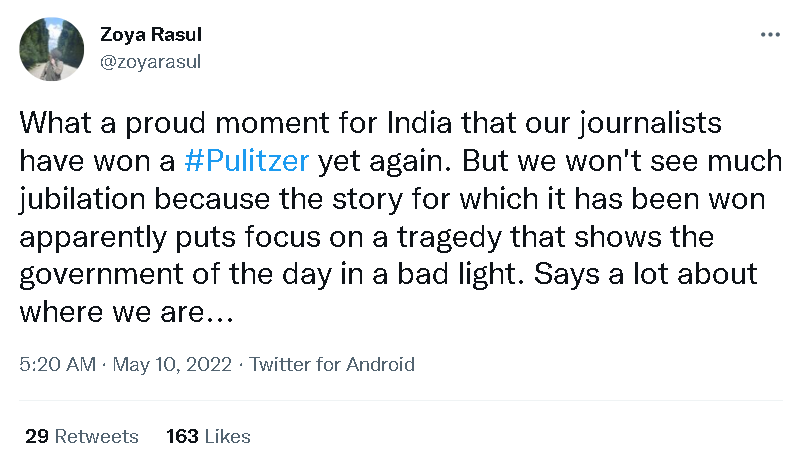The image size is (803, 460).
Task: Click the number 163 beside Likes
Action: [x=182, y=437]
